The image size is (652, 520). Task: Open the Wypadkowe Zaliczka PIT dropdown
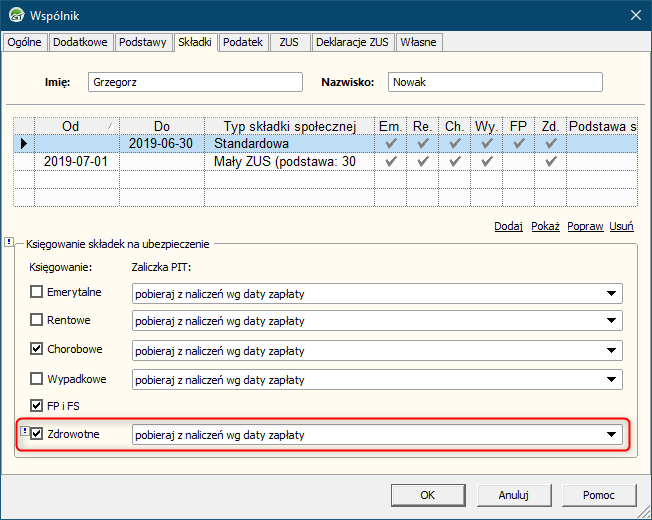tap(610, 380)
